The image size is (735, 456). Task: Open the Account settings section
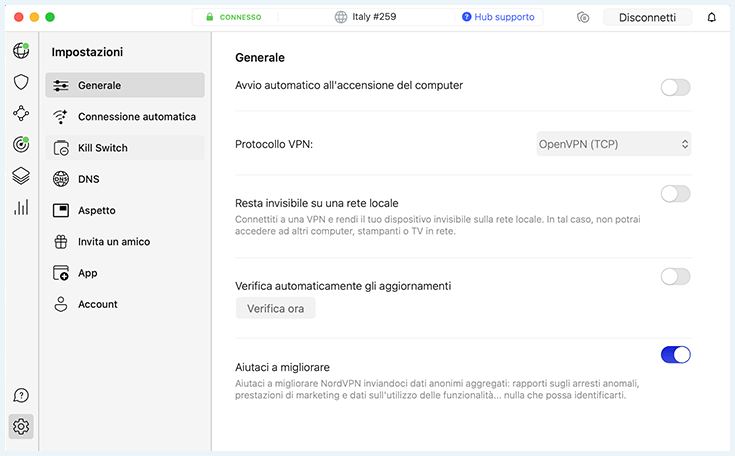point(125,304)
